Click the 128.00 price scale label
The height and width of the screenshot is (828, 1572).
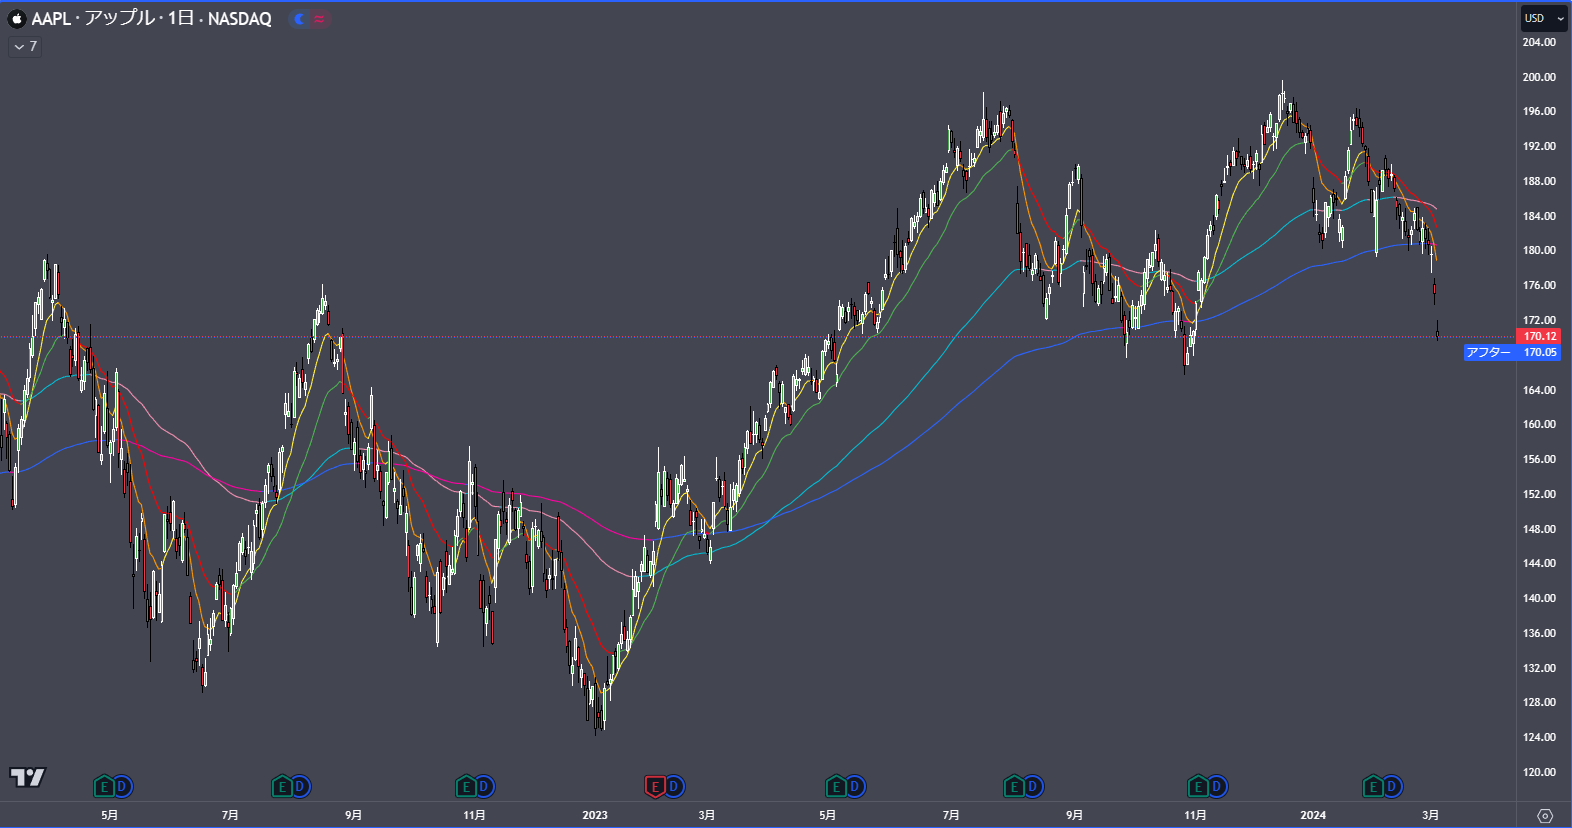click(x=1539, y=702)
